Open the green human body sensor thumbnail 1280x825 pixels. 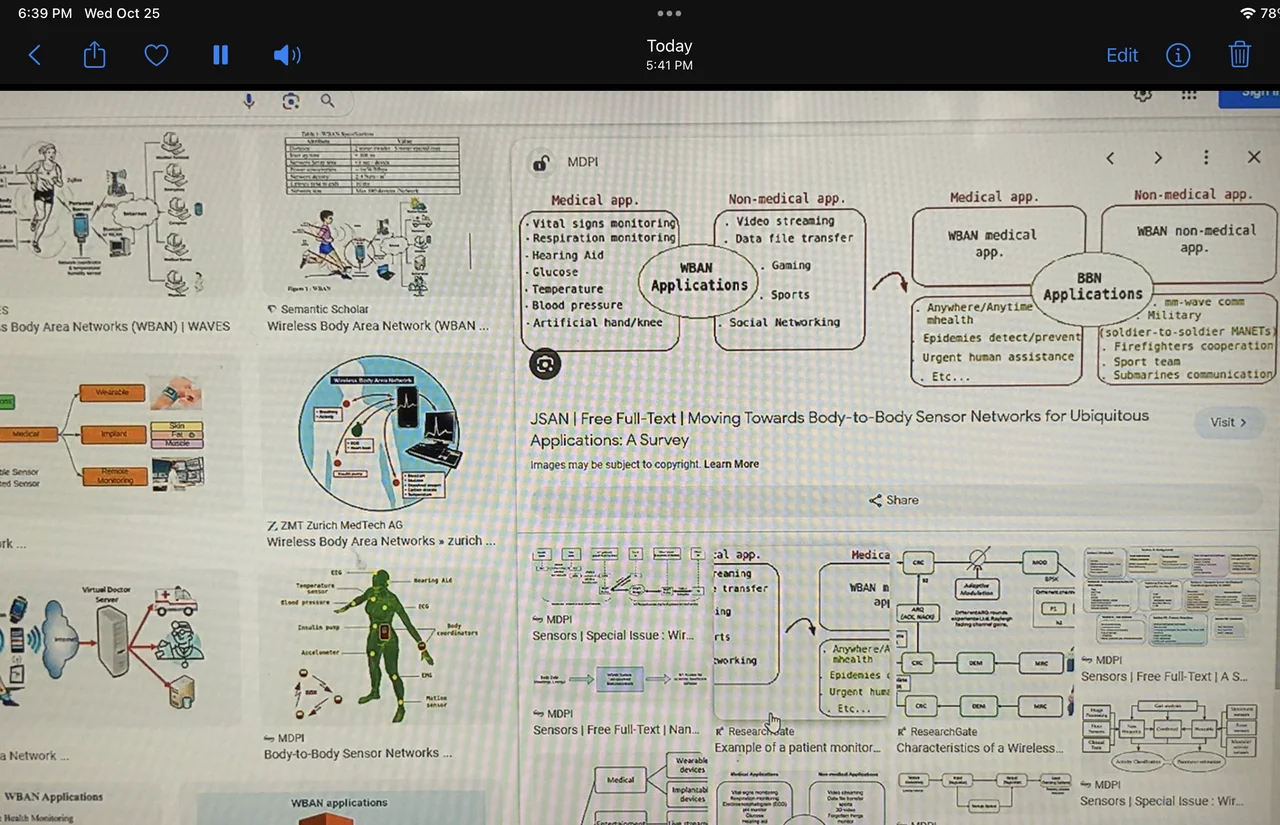380,646
